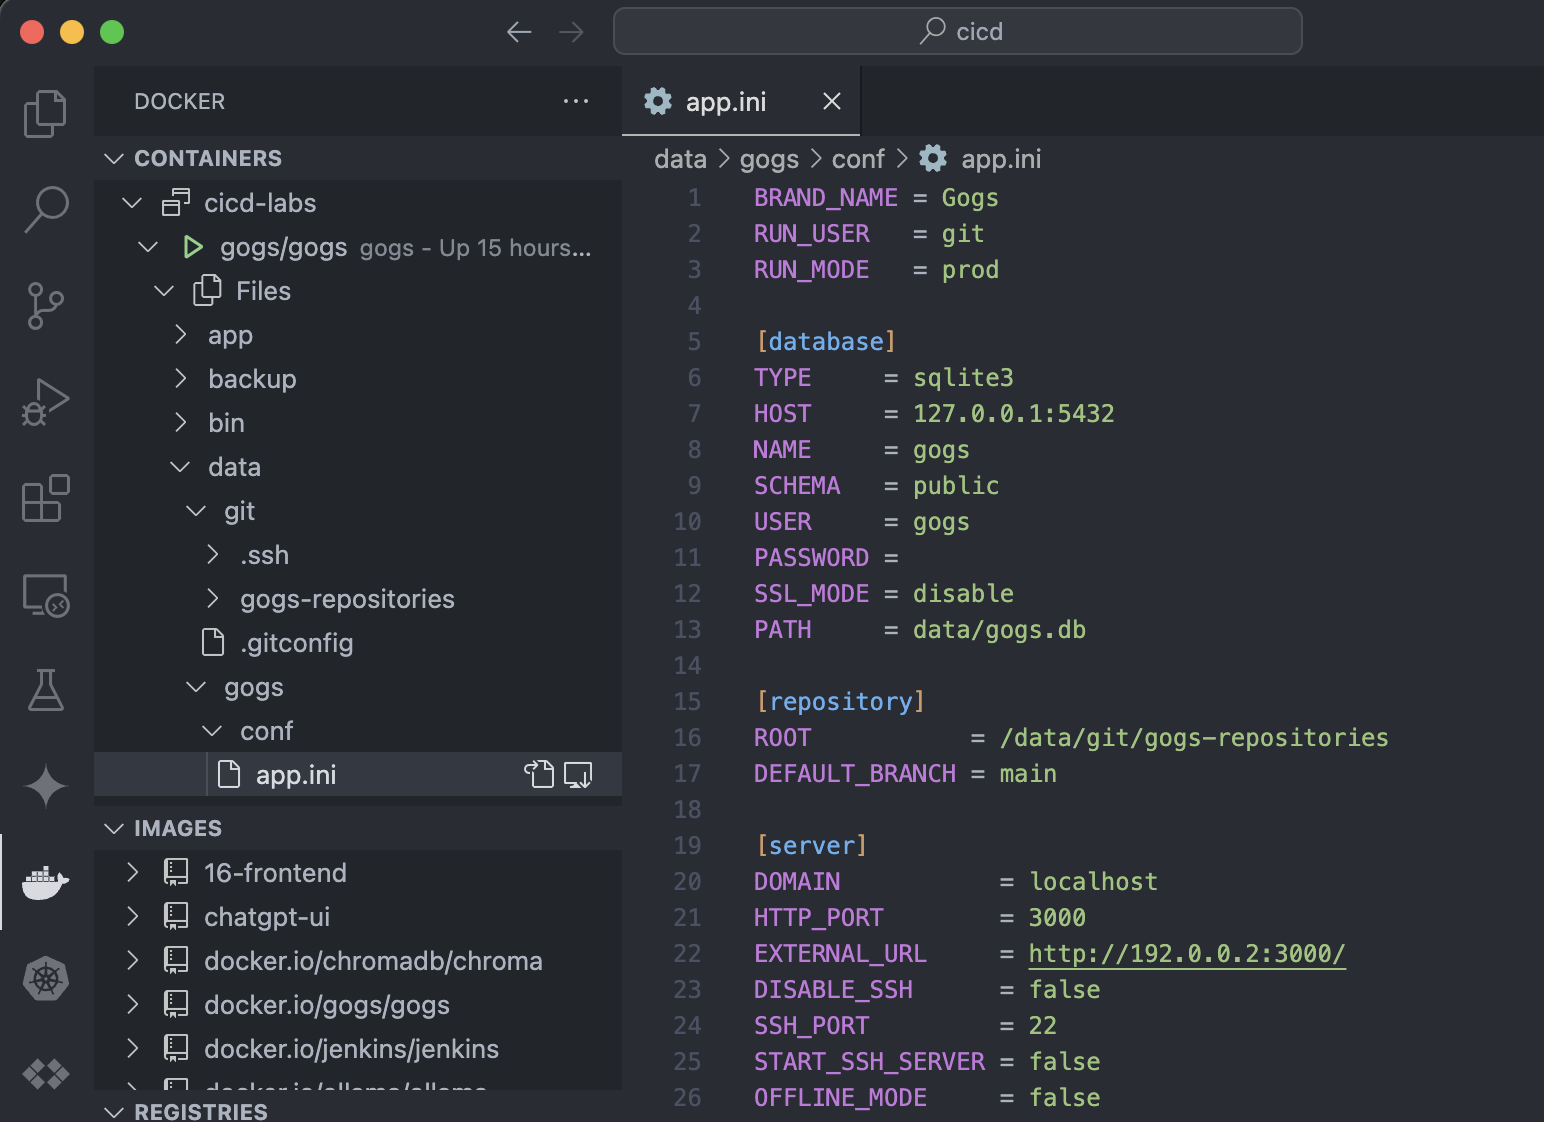Select the Docker whale view icon
This screenshot has height=1122, width=1544.
tap(45, 882)
